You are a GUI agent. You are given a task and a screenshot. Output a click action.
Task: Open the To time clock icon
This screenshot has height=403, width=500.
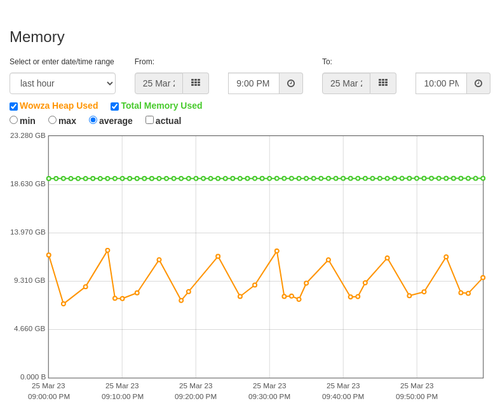[x=478, y=83]
